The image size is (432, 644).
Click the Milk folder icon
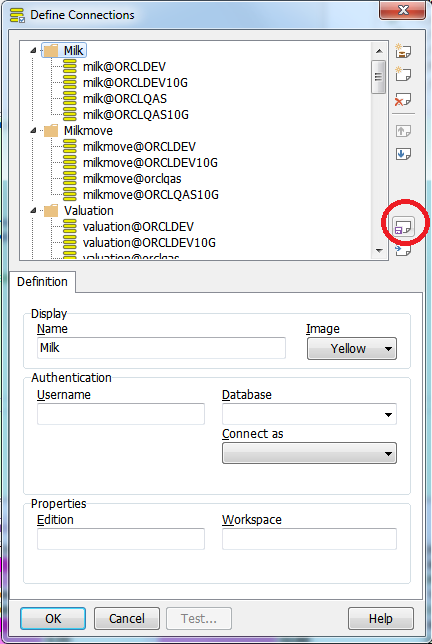coord(51,51)
